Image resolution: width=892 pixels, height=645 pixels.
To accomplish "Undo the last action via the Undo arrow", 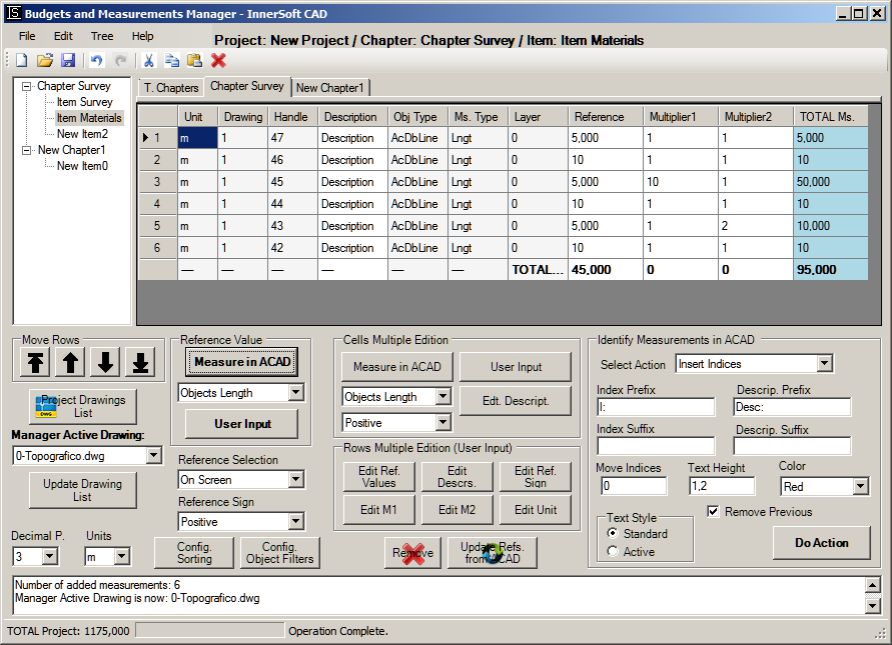I will coord(94,60).
